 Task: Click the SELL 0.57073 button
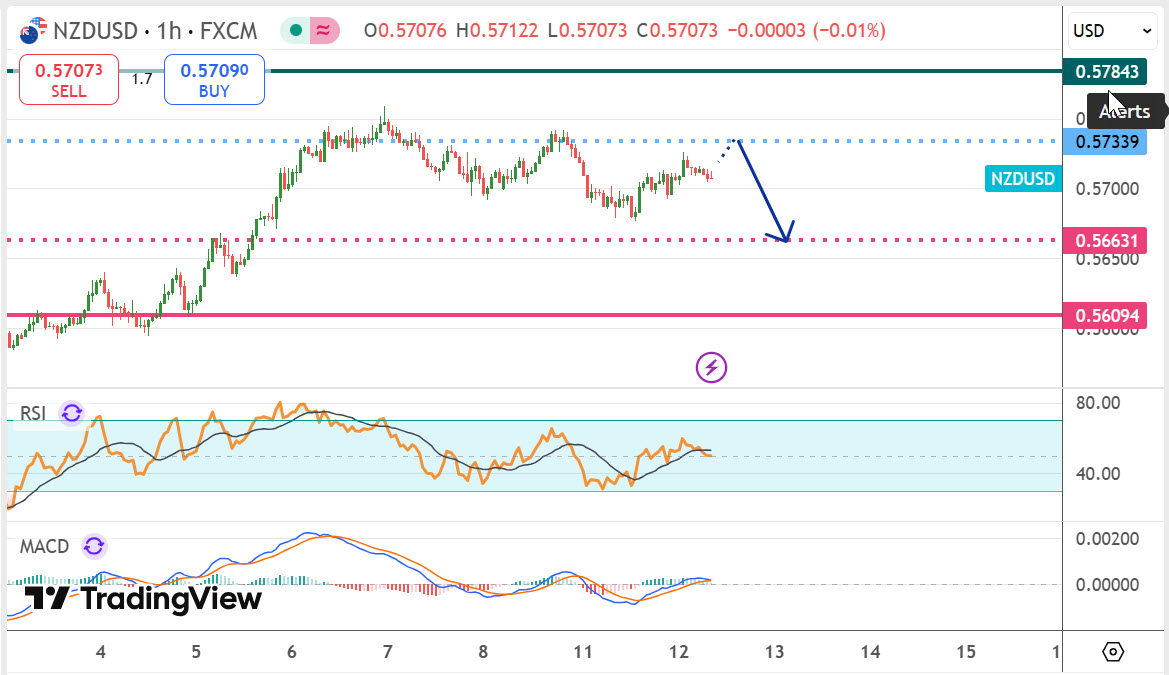pos(69,79)
